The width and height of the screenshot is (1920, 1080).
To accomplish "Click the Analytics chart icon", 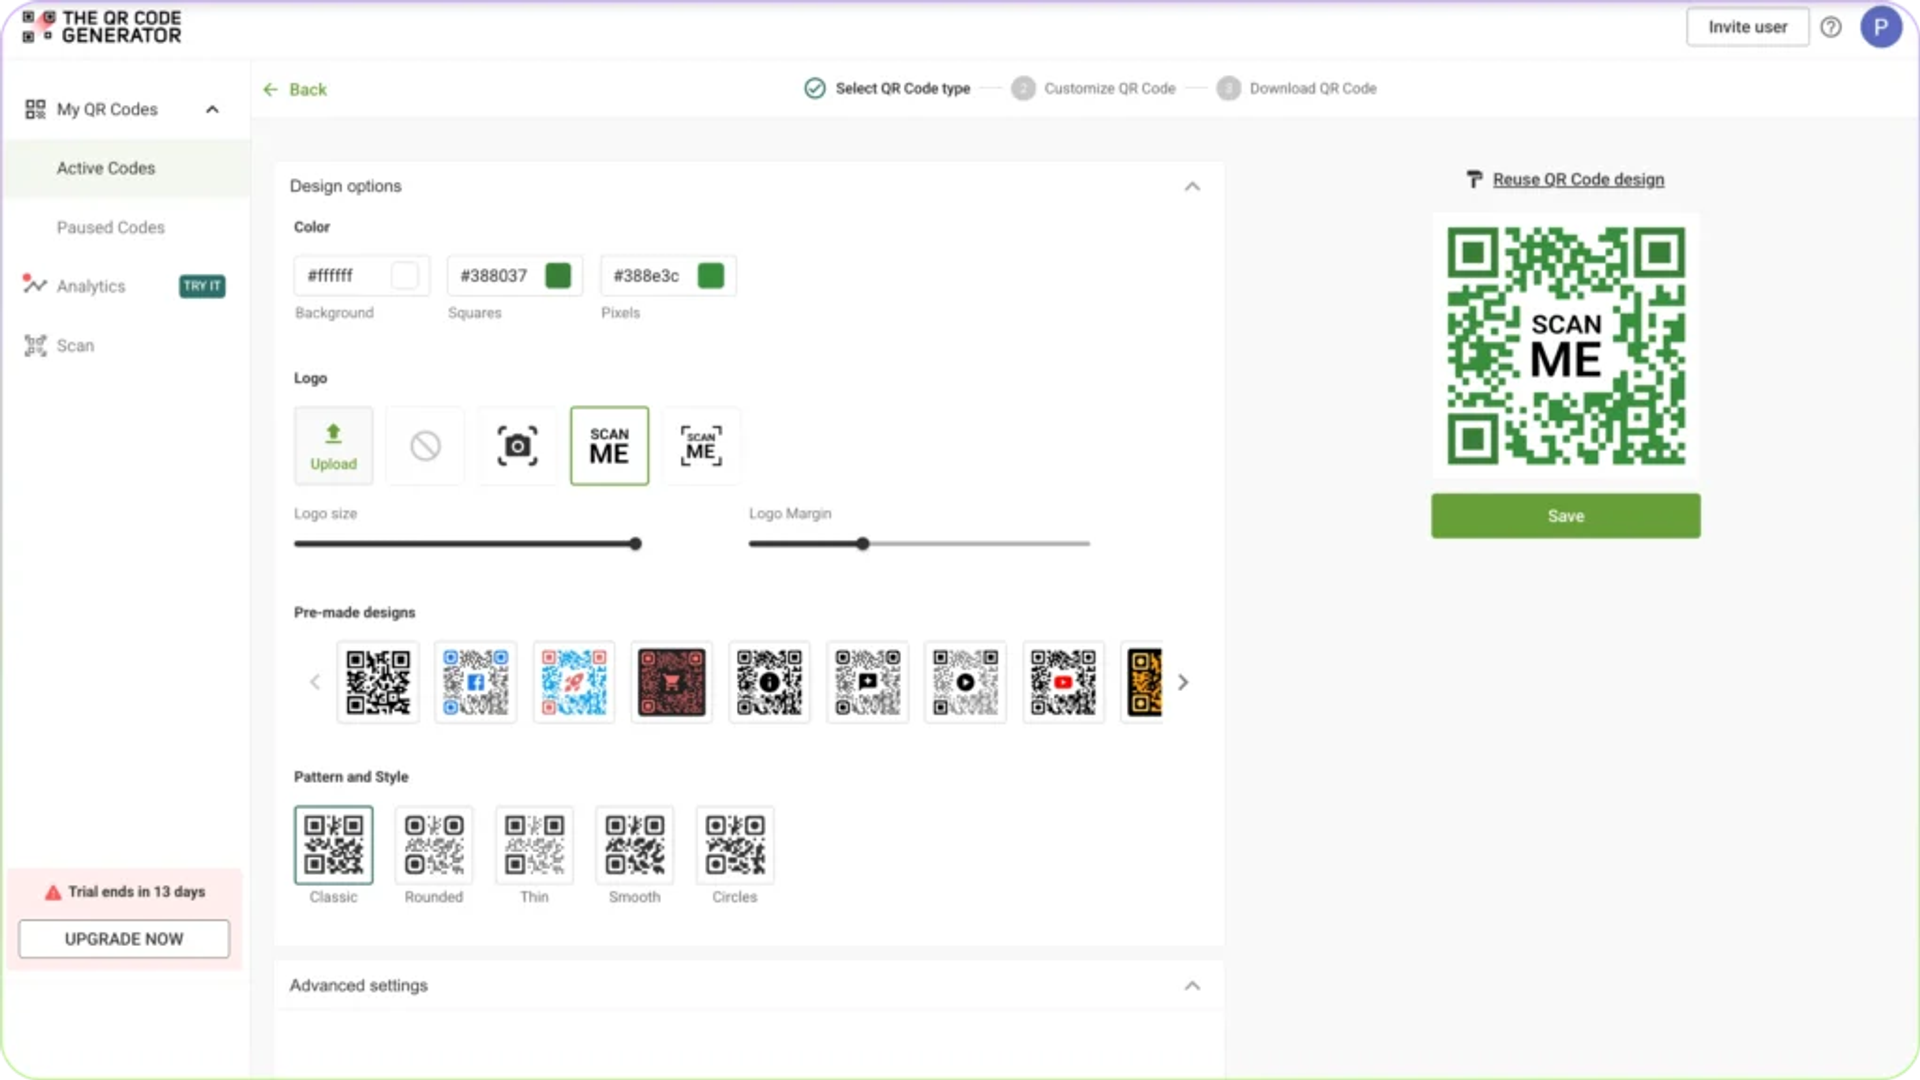I will click(35, 285).
